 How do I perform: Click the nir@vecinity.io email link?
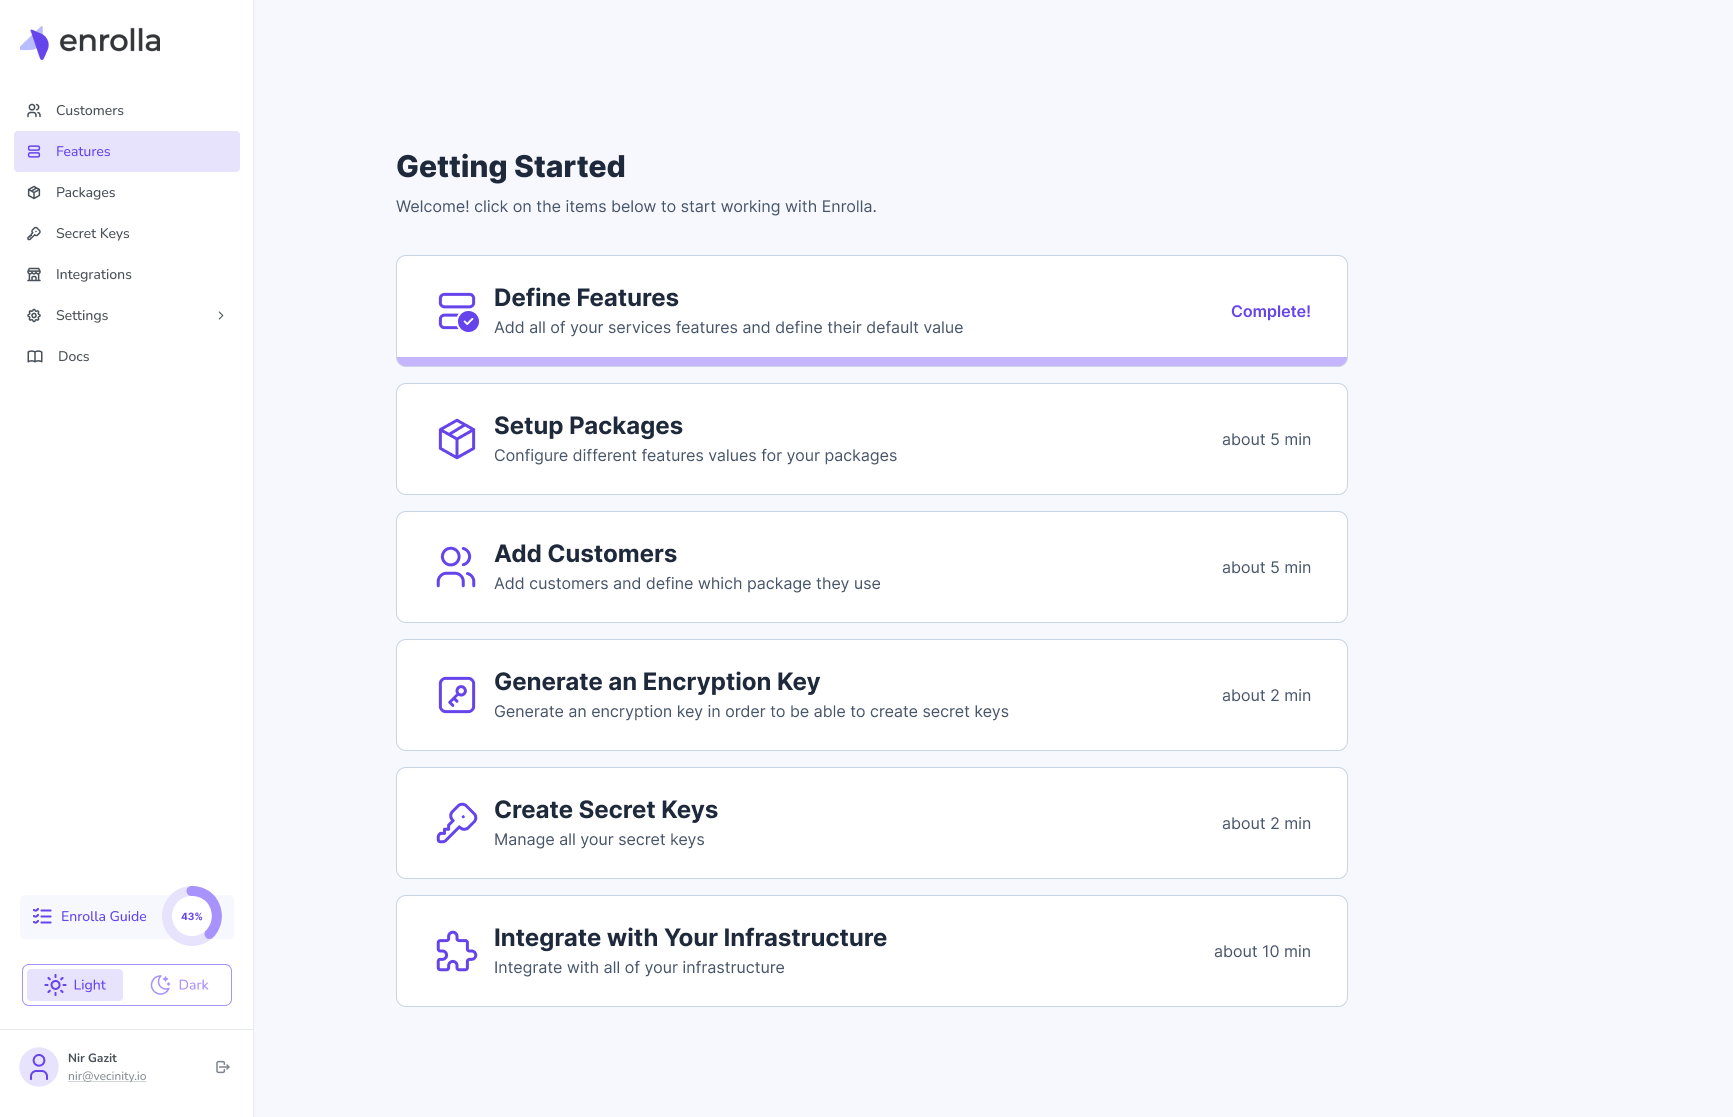107,1076
